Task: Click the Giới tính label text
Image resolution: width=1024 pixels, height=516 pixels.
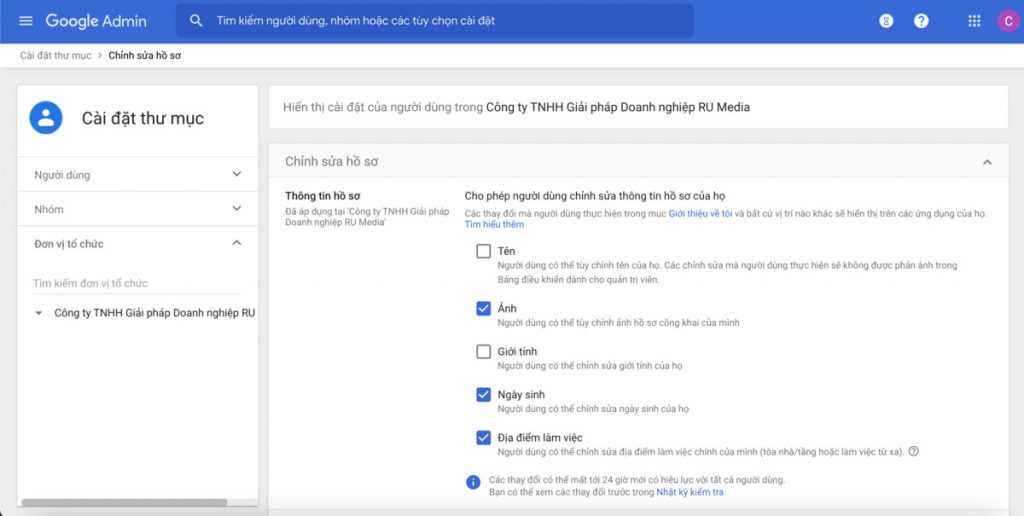Action: tap(517, 351)
